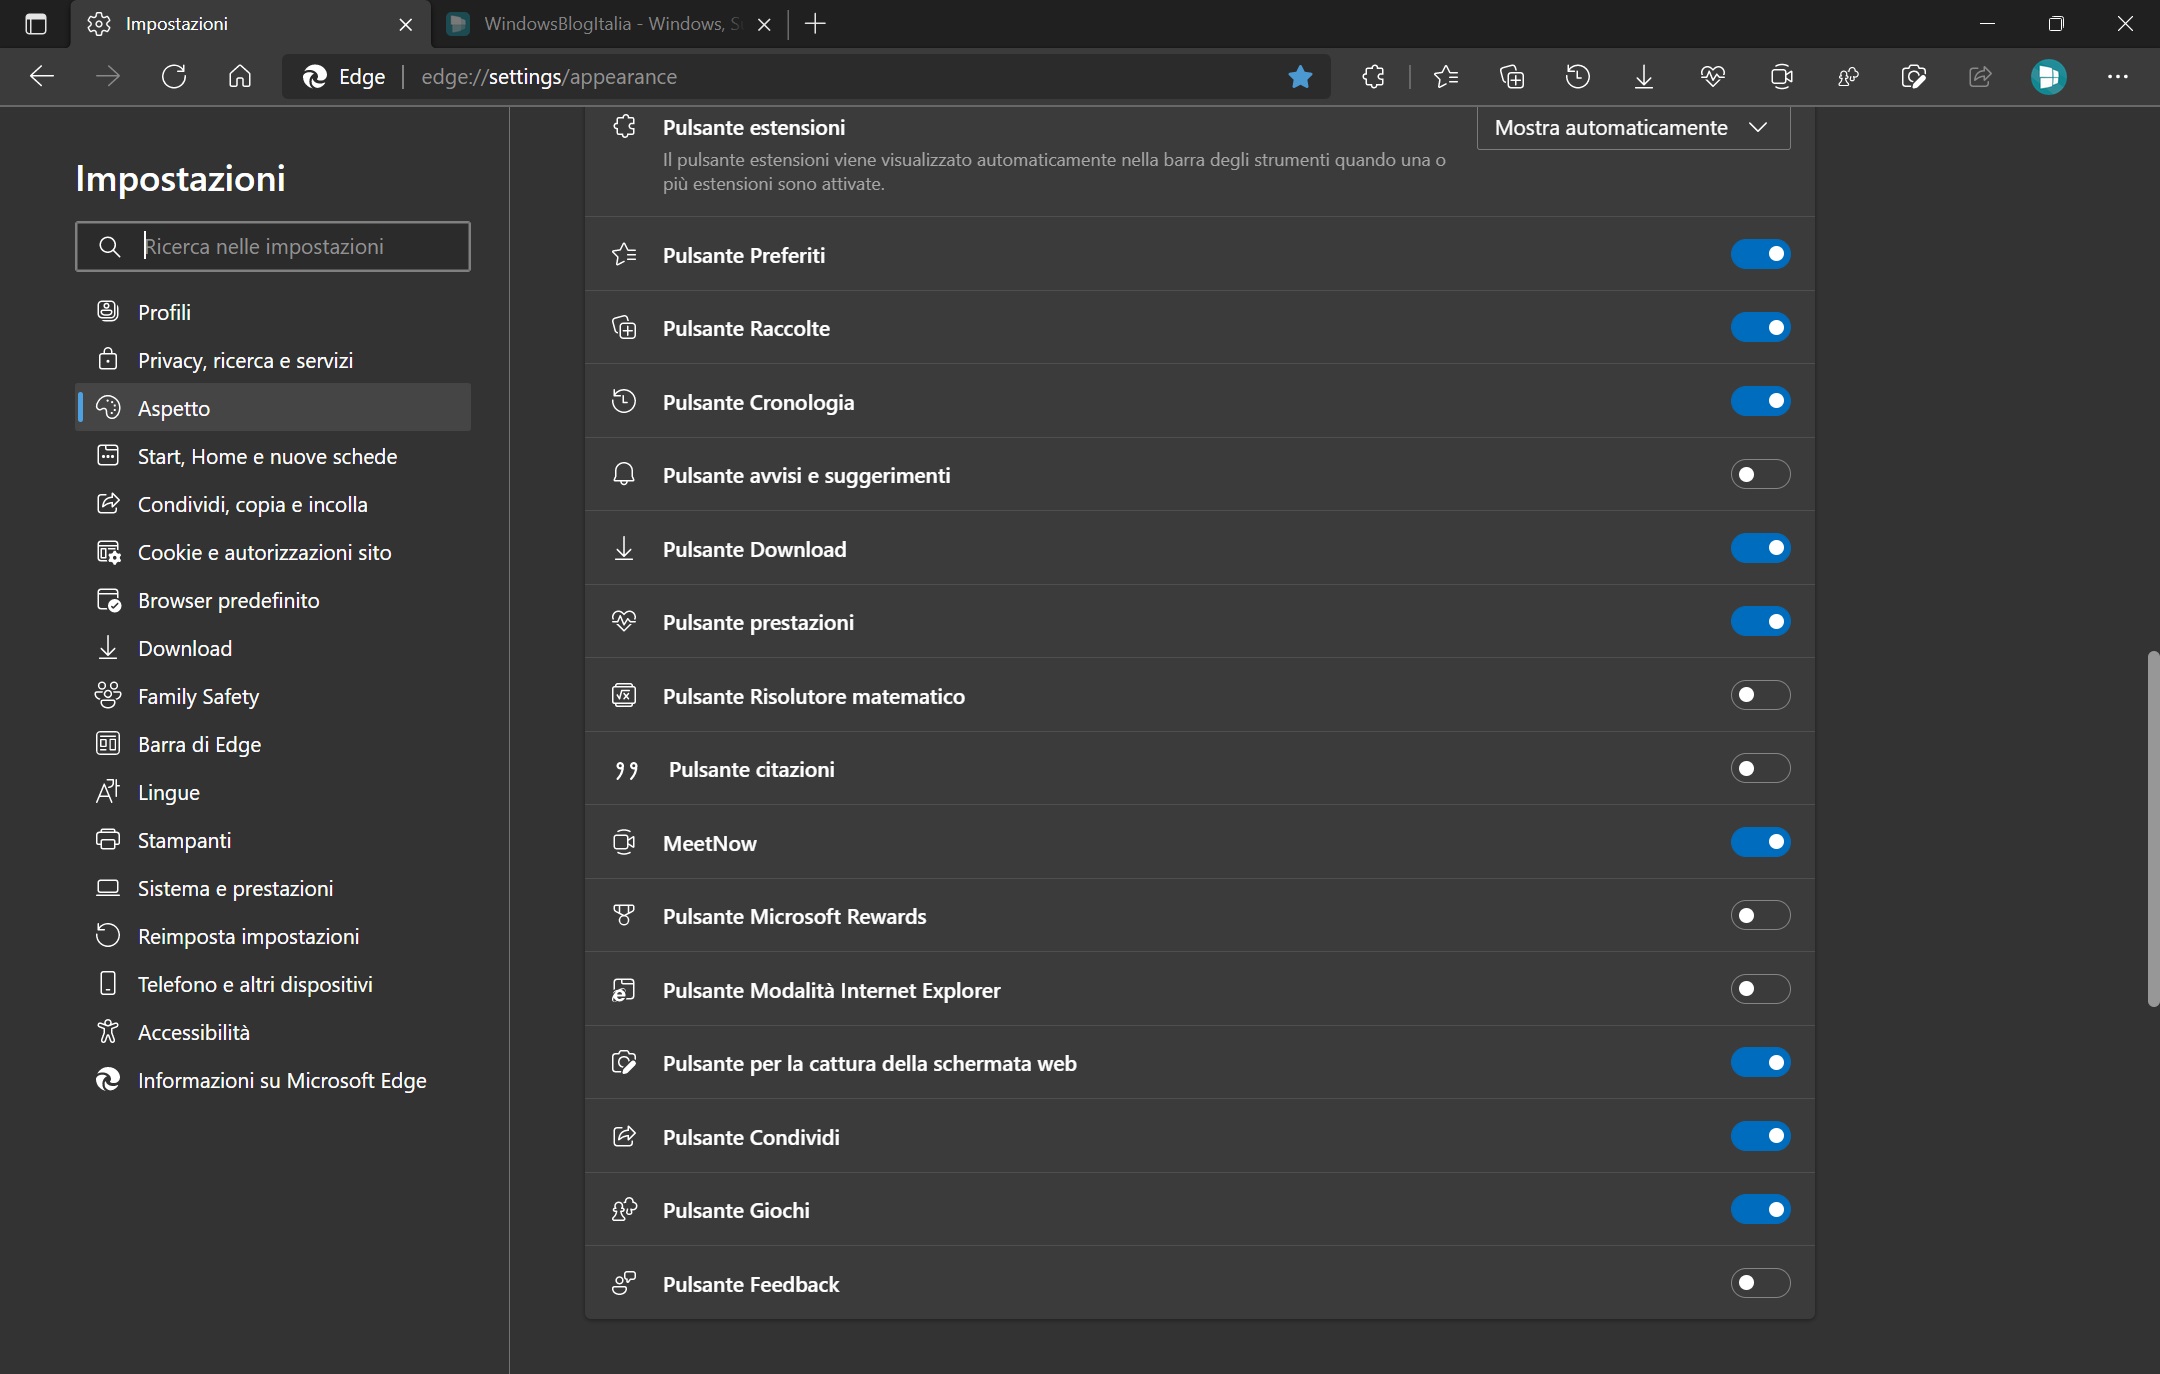Open Cookie e autorizzazioni sito section
The width and height of the screenshot is (2160, 1374).
pos(273,552)
